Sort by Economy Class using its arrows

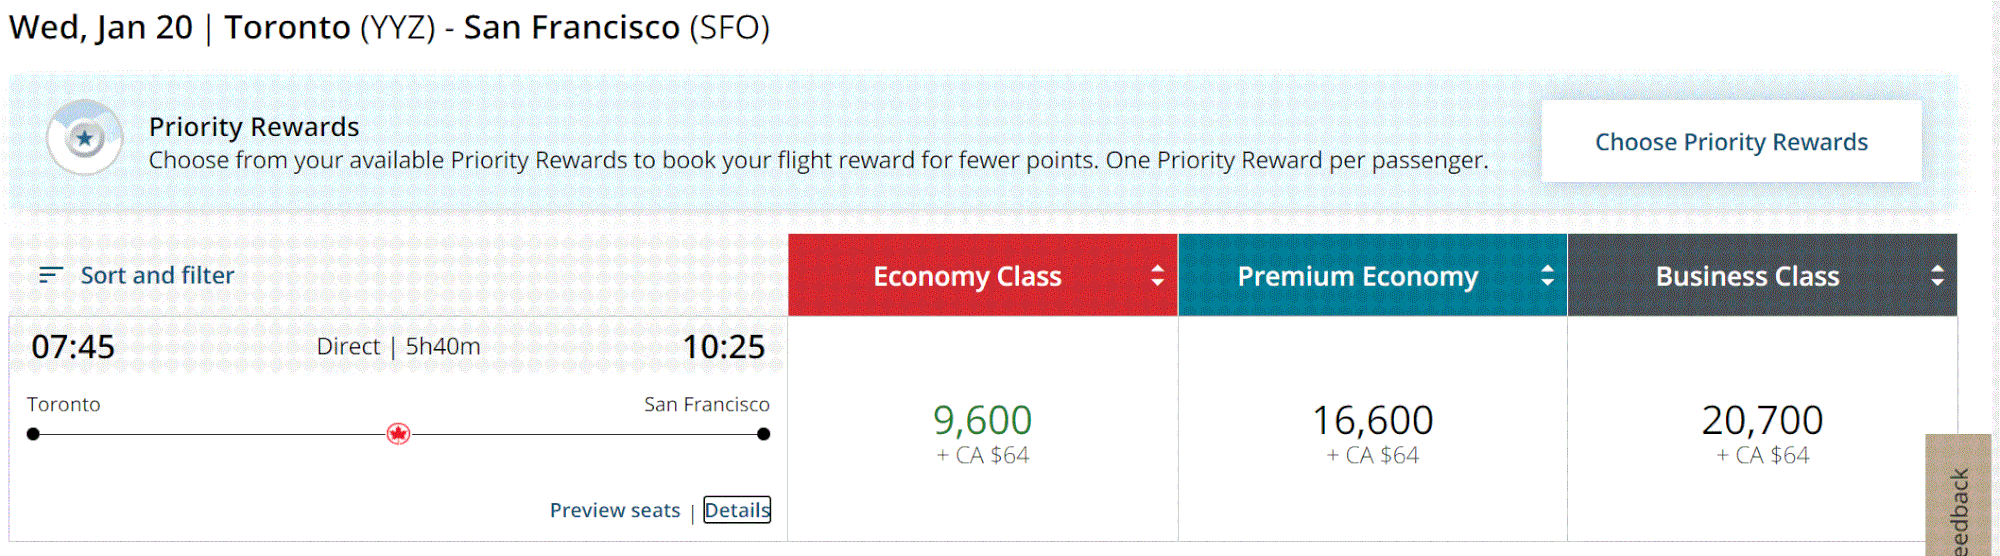(1157, 276)
